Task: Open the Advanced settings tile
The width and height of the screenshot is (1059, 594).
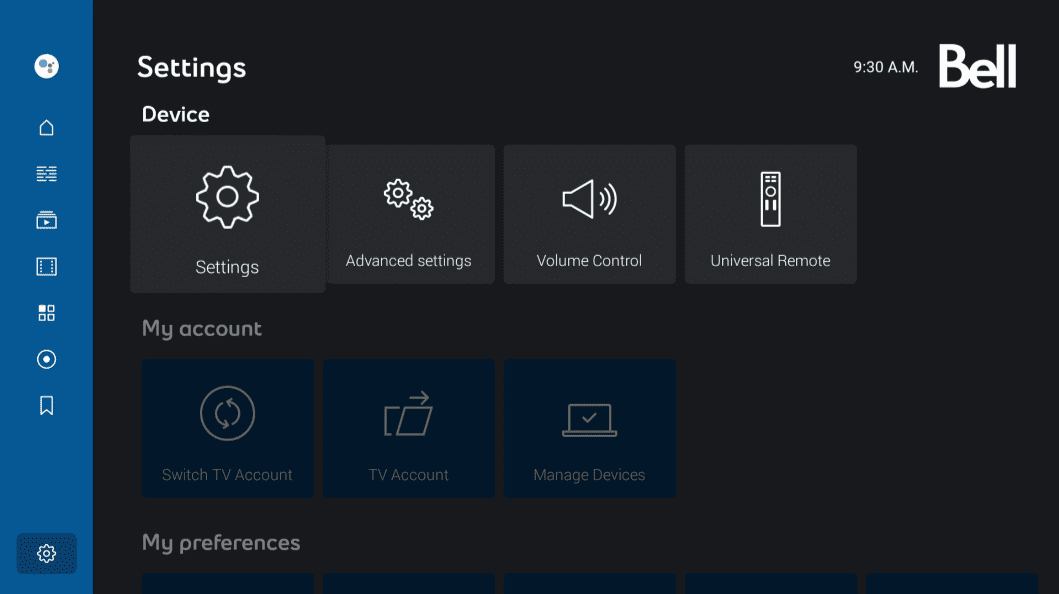Action: tap(408, 214)
